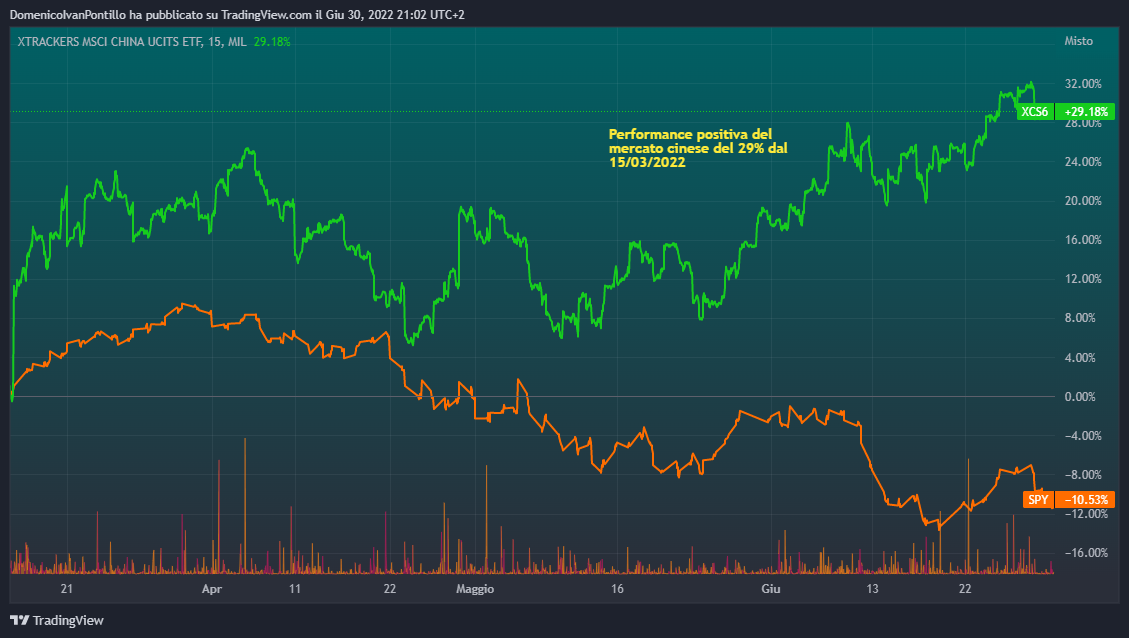
Task: Select the yellow Performance positiva annotation text
Action: coord(698,148)
